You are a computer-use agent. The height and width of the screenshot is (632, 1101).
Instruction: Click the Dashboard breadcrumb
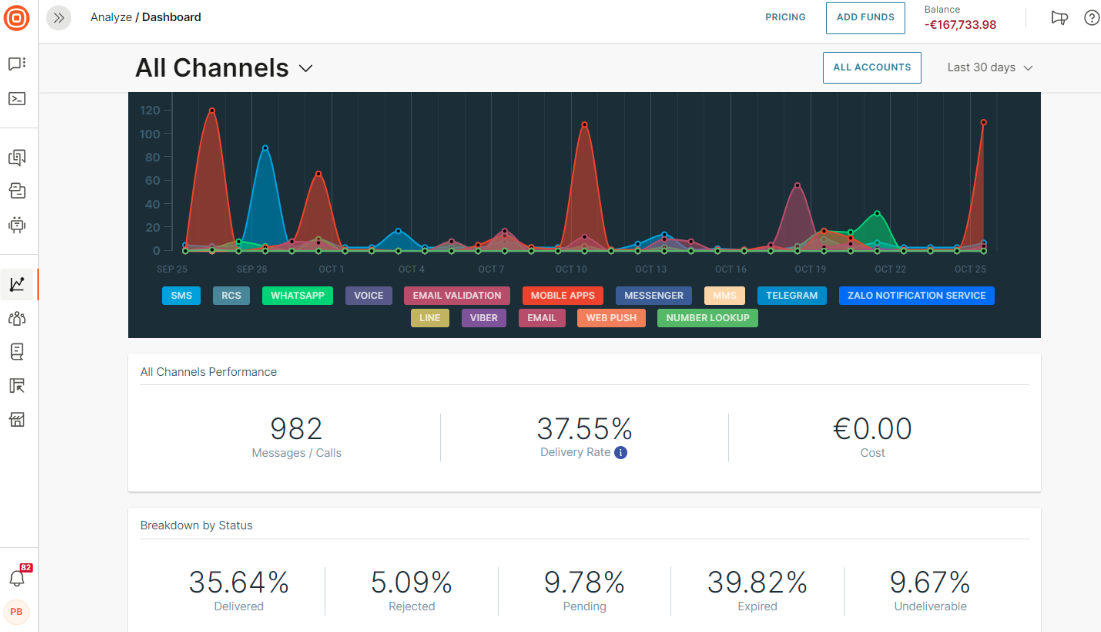point(171,17)
